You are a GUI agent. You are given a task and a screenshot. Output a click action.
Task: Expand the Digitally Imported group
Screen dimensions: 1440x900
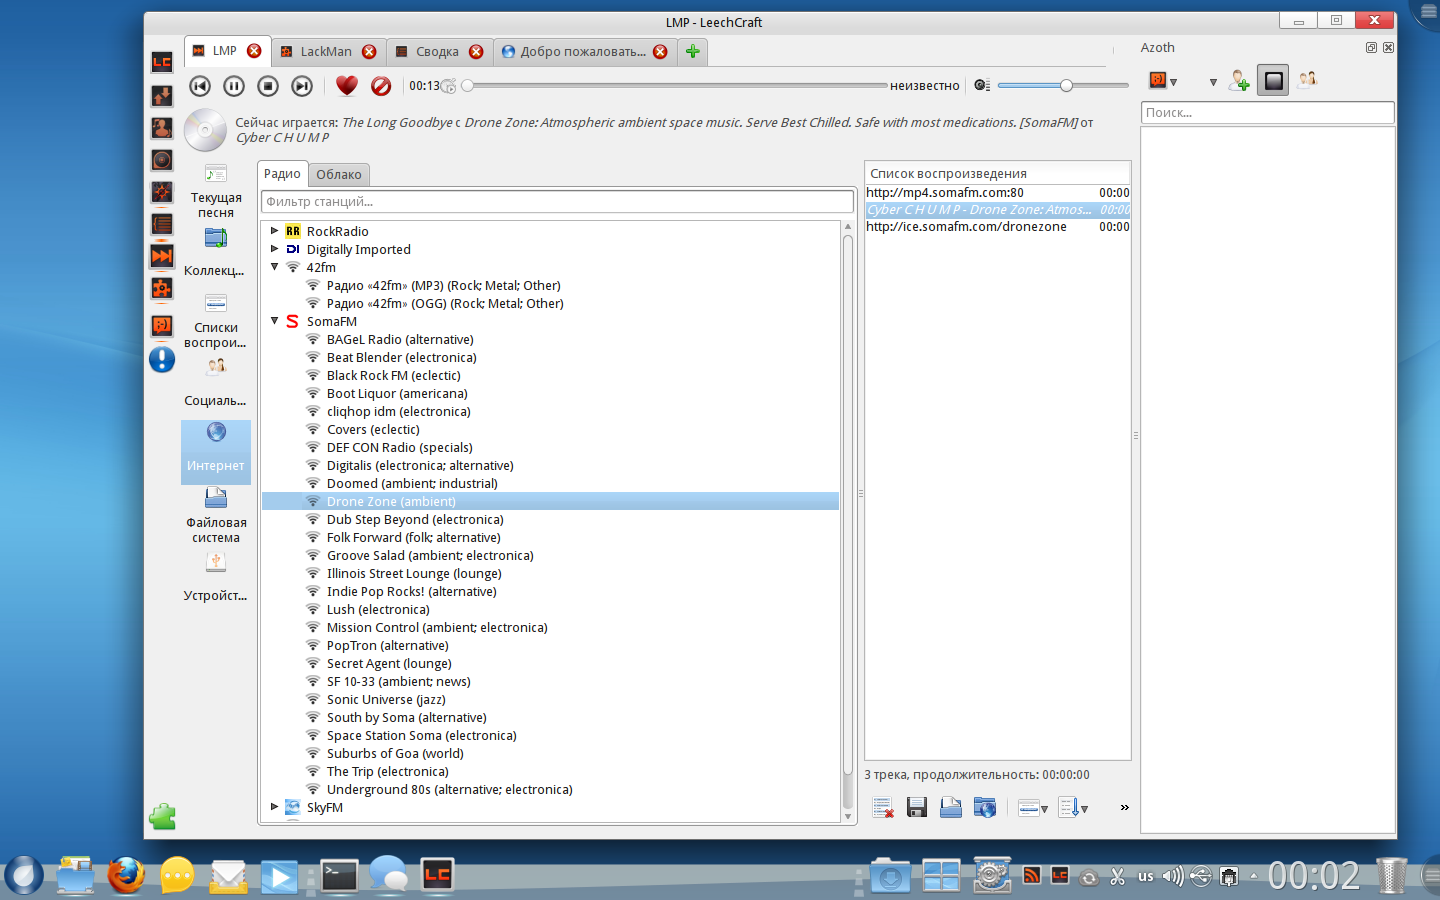click(x=274, y=249)
